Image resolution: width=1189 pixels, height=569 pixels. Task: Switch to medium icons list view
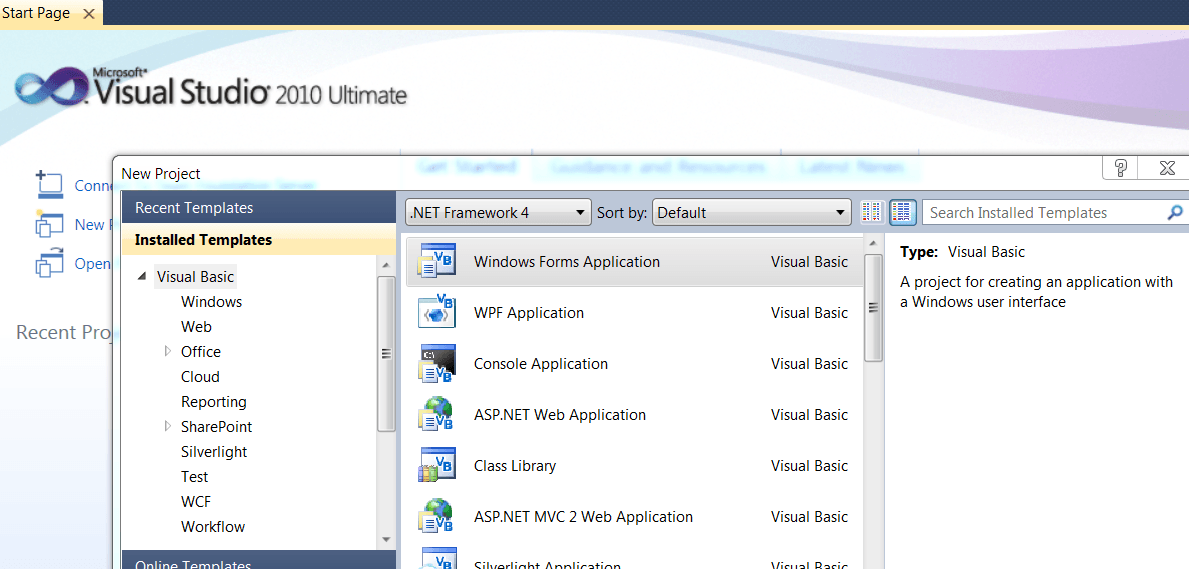(902, 212)
